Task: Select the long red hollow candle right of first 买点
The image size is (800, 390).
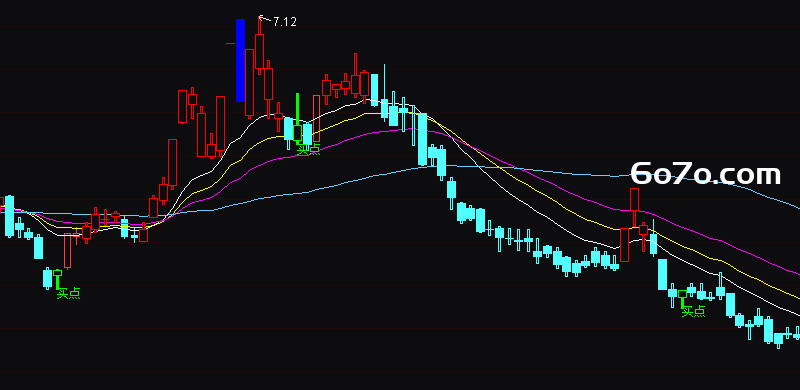Action: click(x=67, y=251)
